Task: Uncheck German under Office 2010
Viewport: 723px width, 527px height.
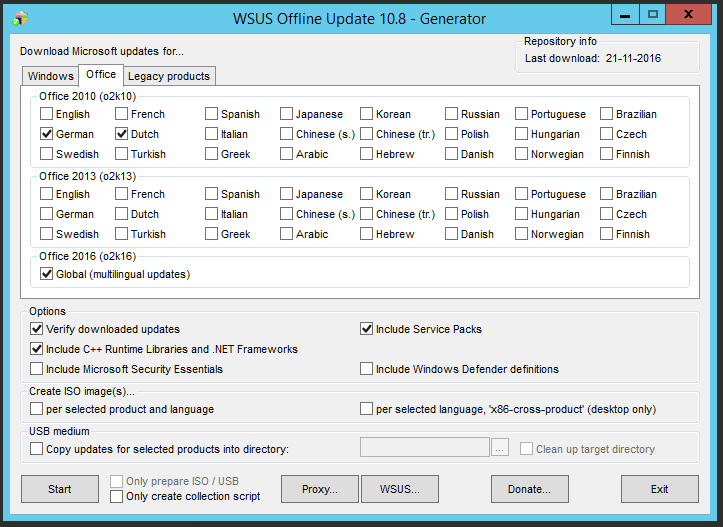Action: coord(47,134)
